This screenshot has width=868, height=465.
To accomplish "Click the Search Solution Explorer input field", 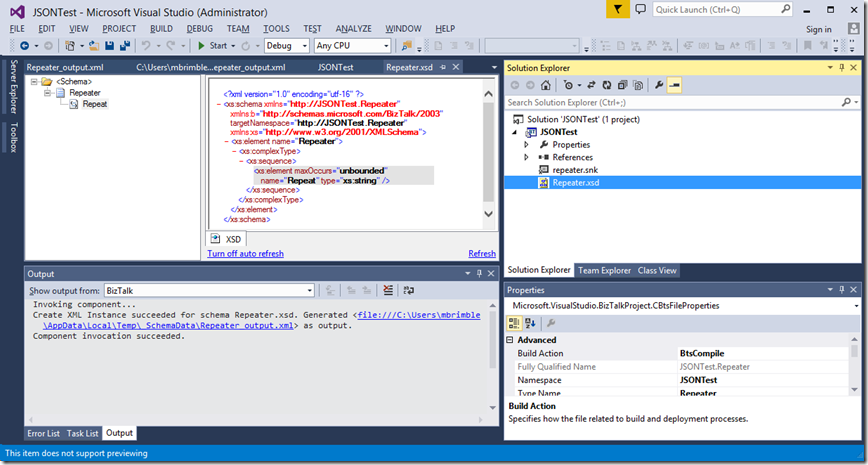I will tap(672, 102).
